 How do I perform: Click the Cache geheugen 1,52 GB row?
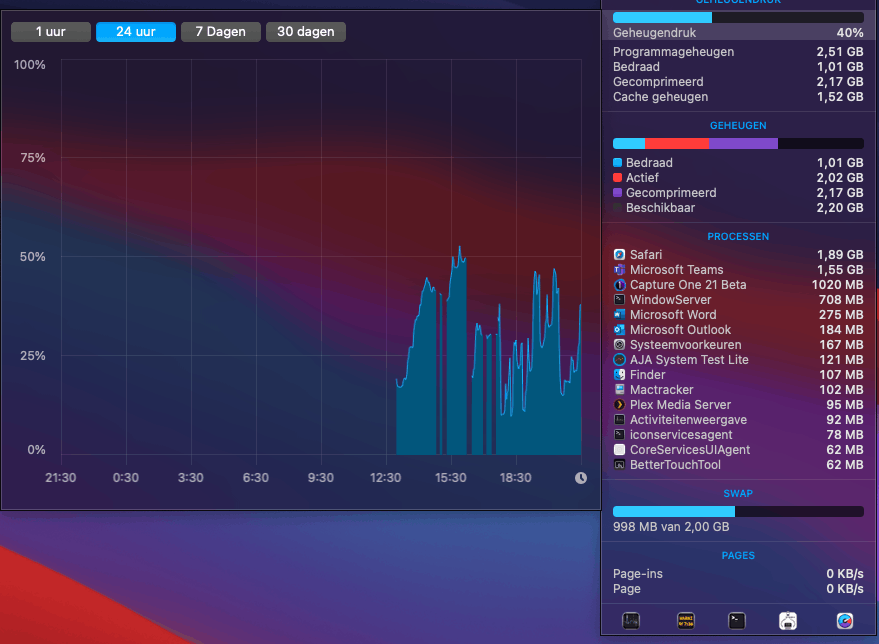738,97
